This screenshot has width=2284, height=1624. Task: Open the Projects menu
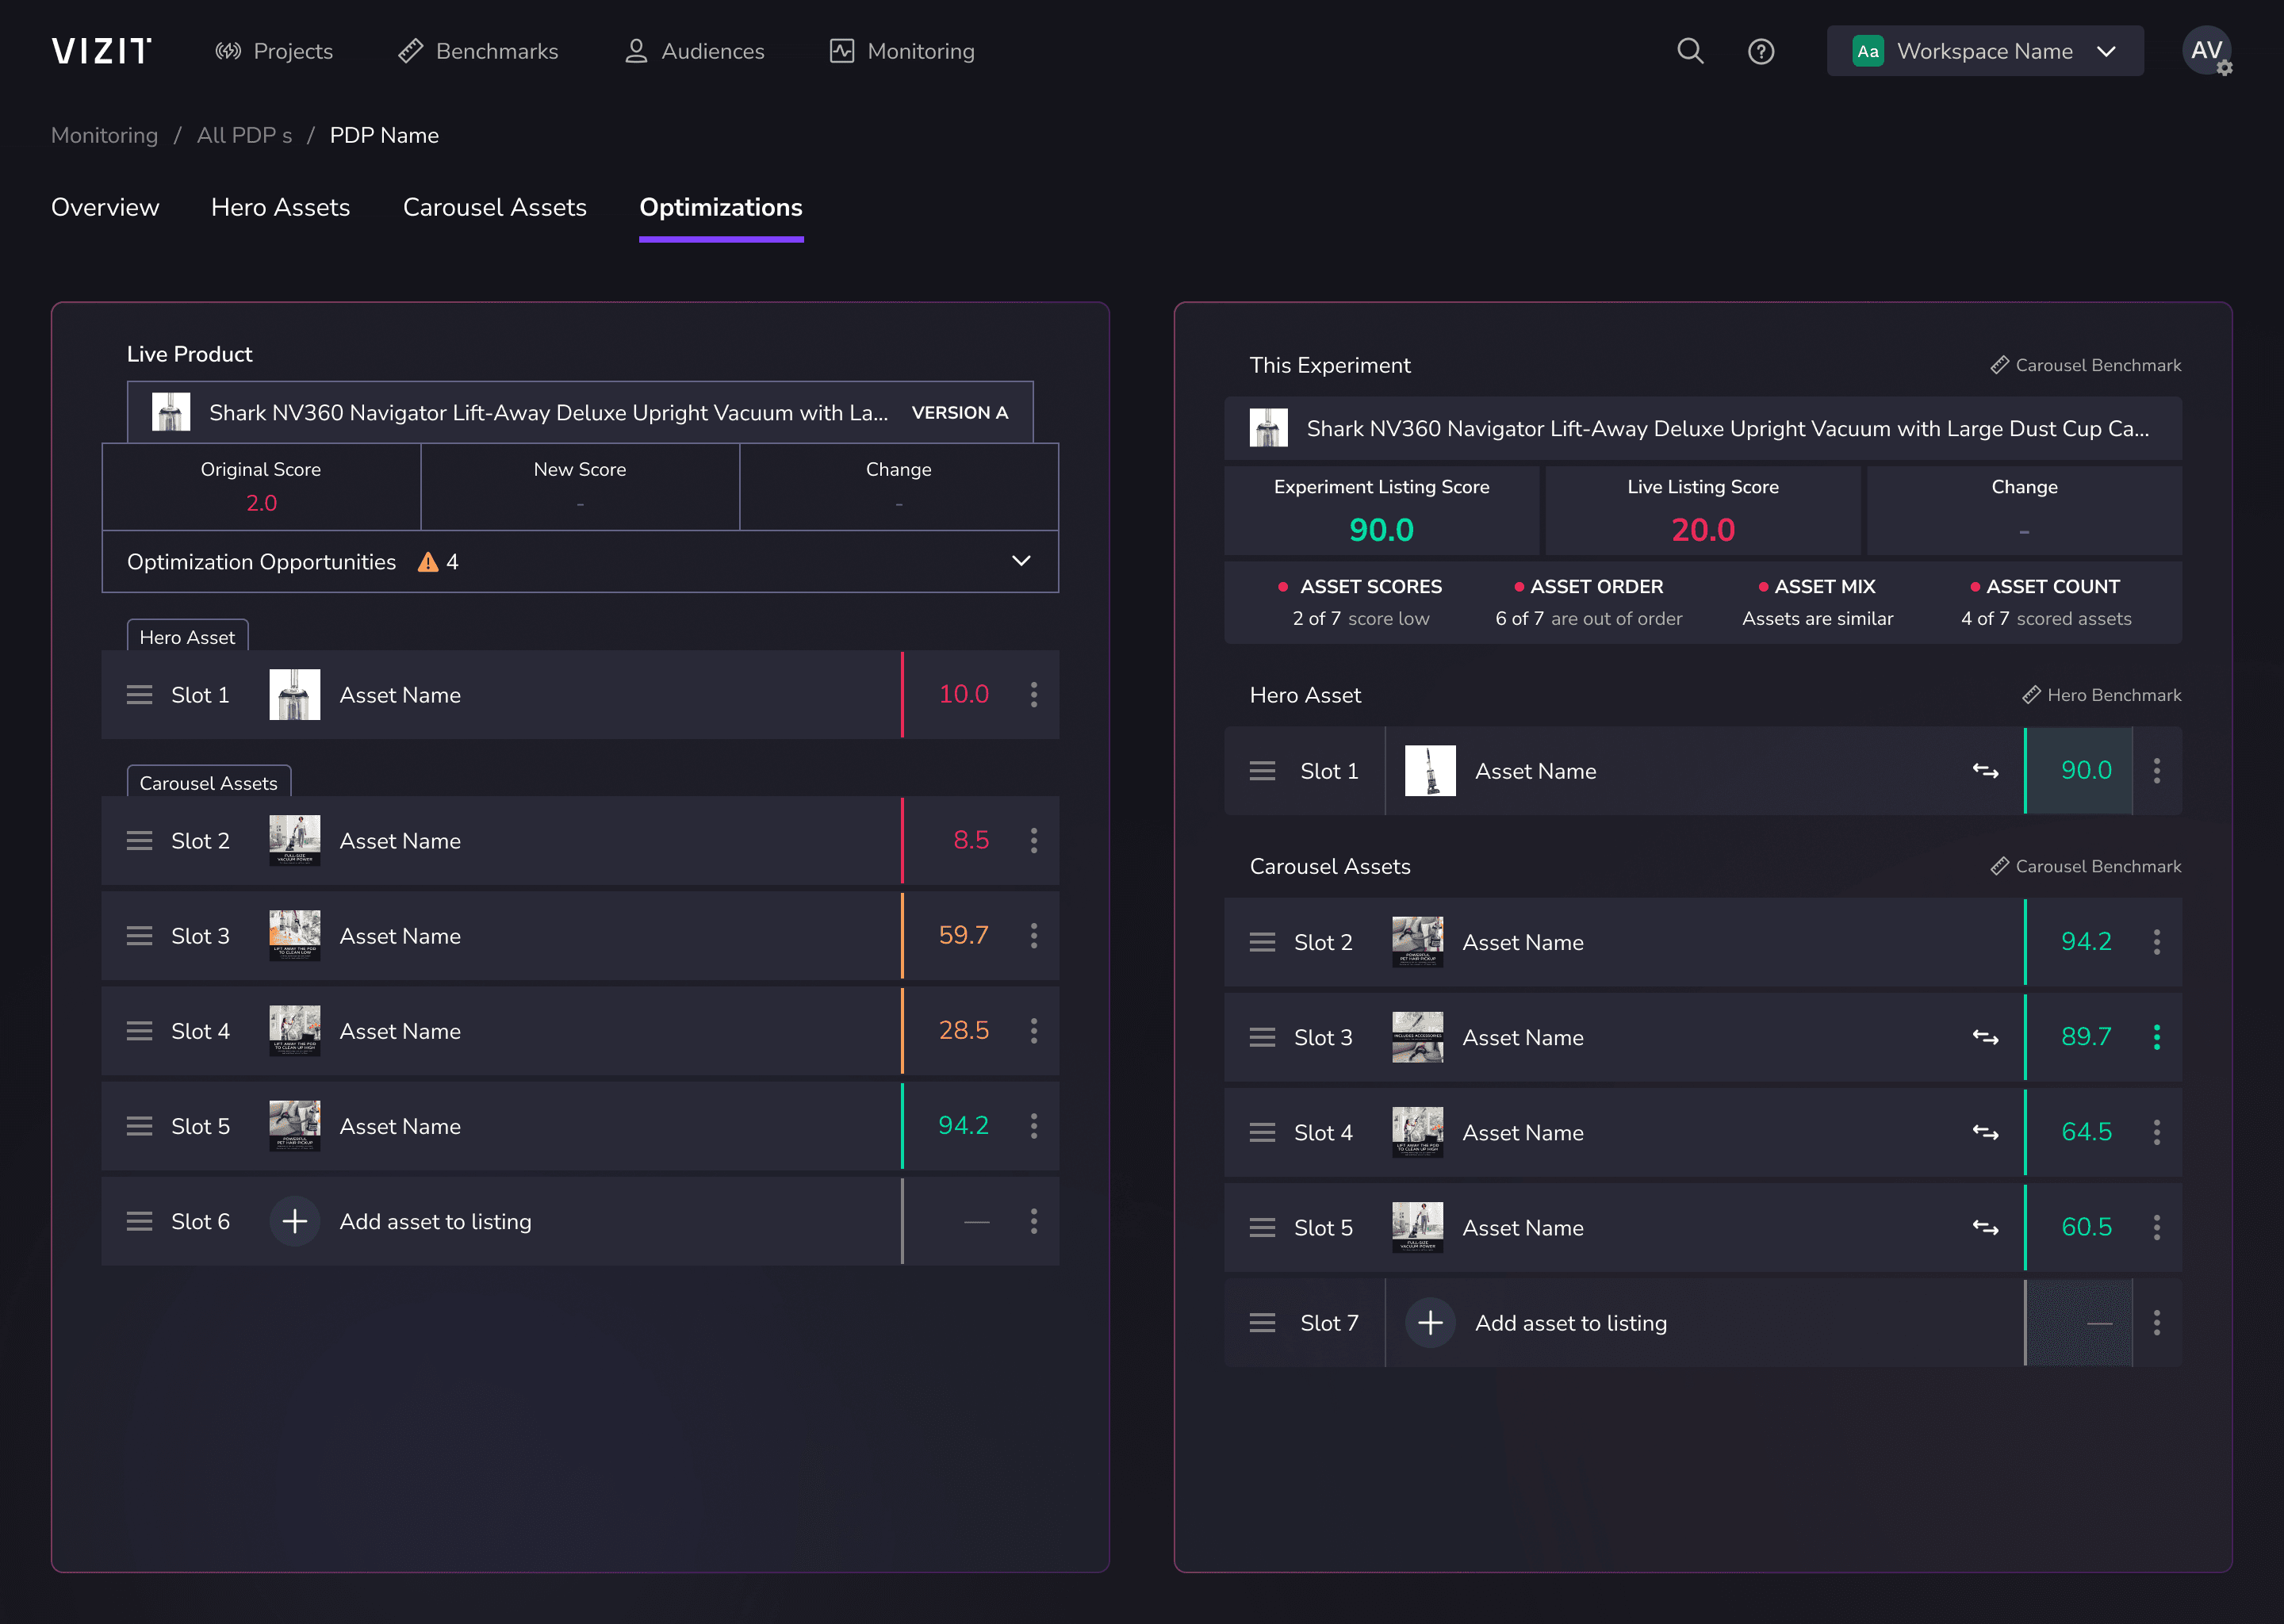pyautogui.click(x=274, y=51)
